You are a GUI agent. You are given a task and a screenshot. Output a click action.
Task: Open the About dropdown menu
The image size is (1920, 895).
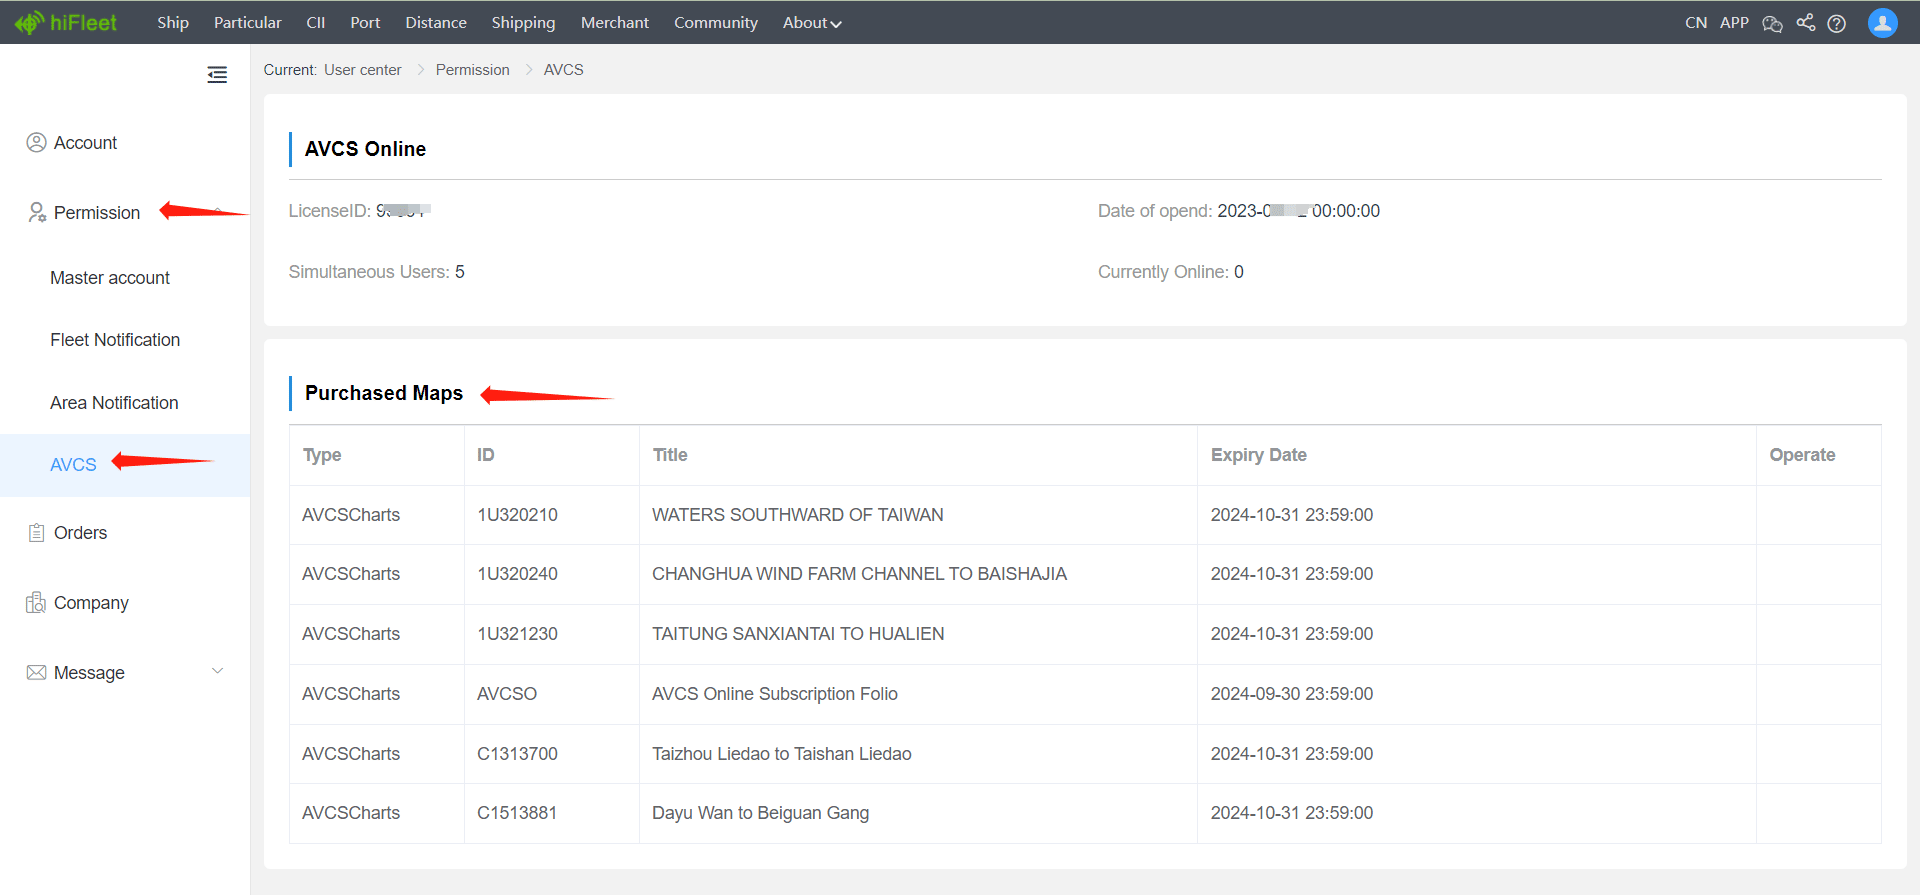tap(812, 22)
